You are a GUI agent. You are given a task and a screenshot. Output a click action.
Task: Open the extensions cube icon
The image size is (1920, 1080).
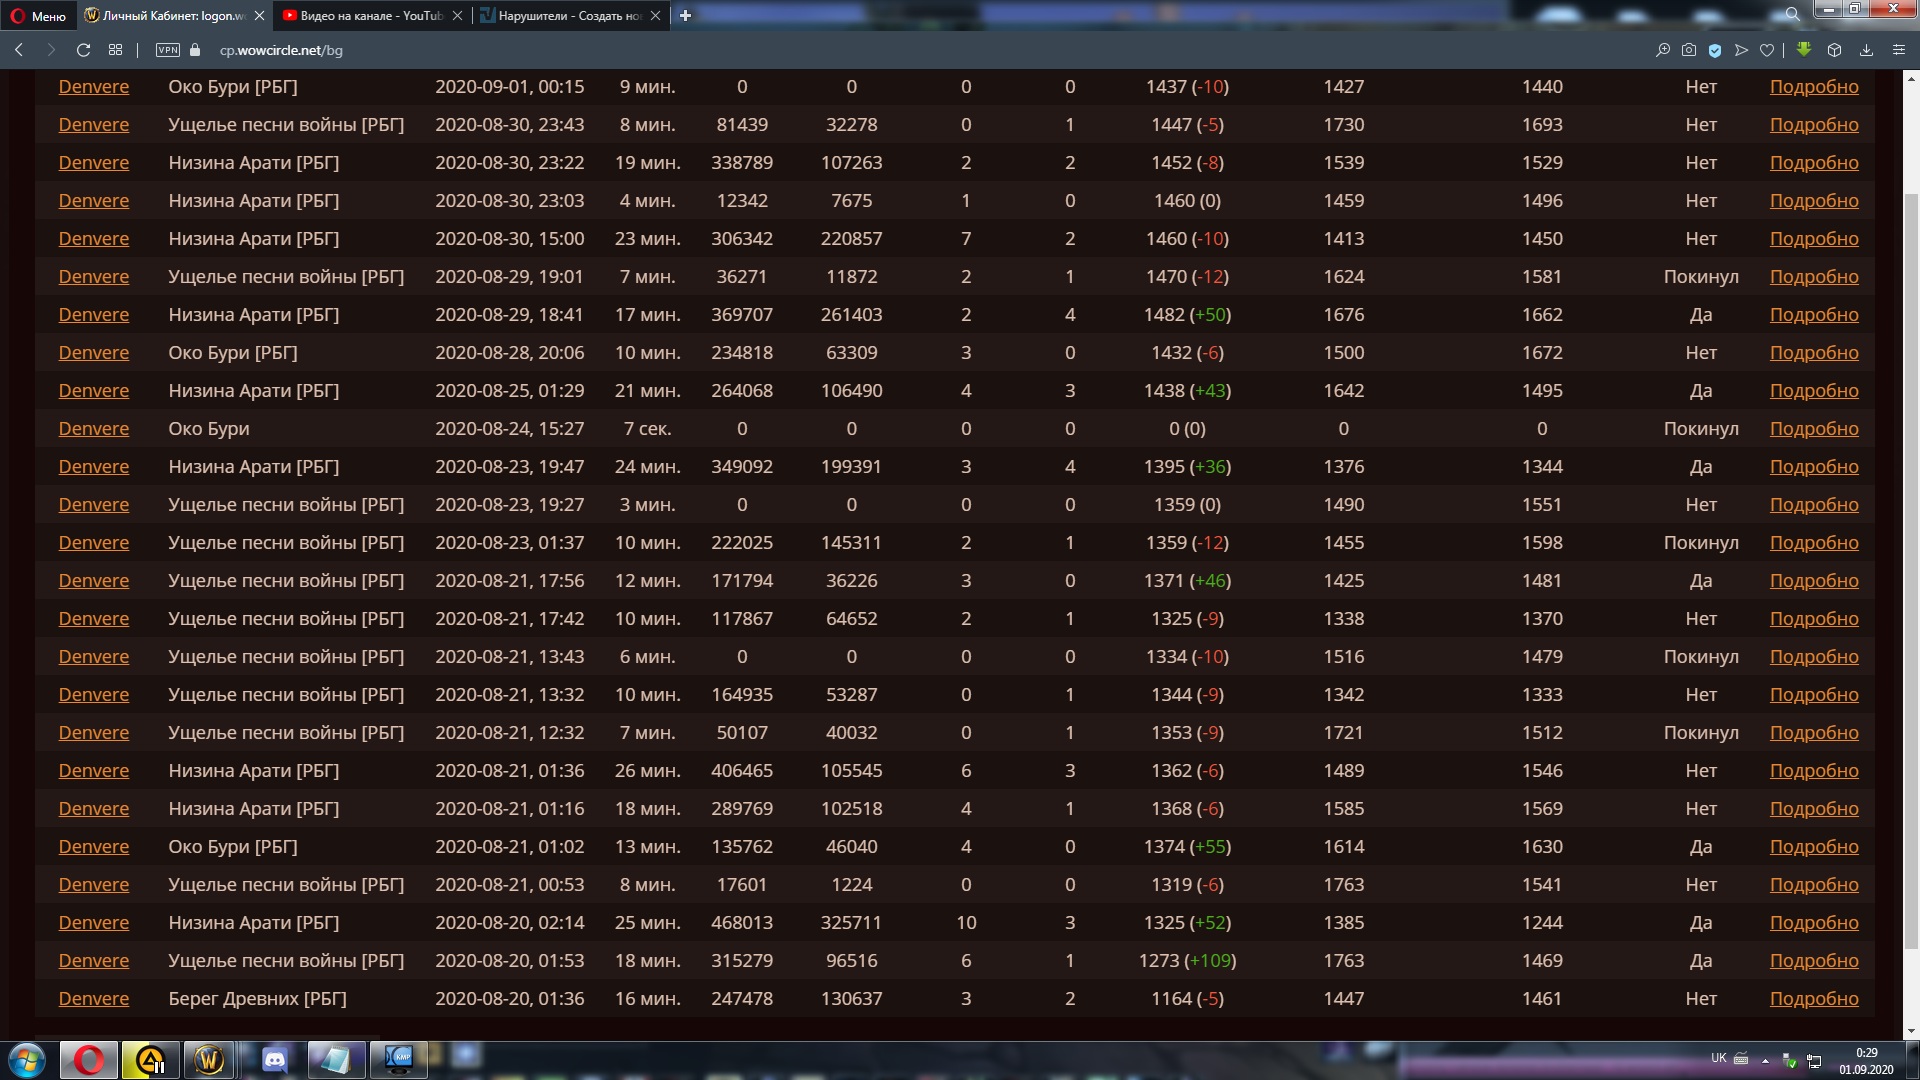click(1834, 50)
